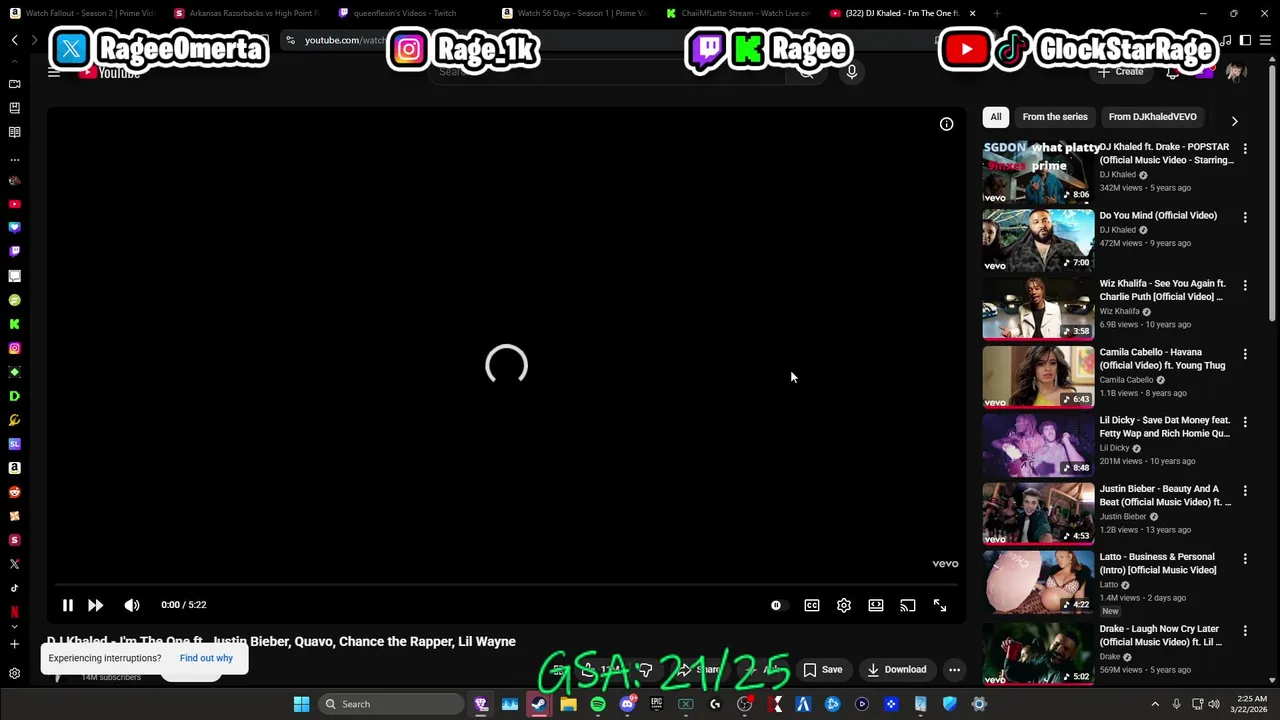Image resolution: width=1280 pixels, height=720 pixels.
Task: Click the taskbar Search box
Action: (x=392, y=704)
